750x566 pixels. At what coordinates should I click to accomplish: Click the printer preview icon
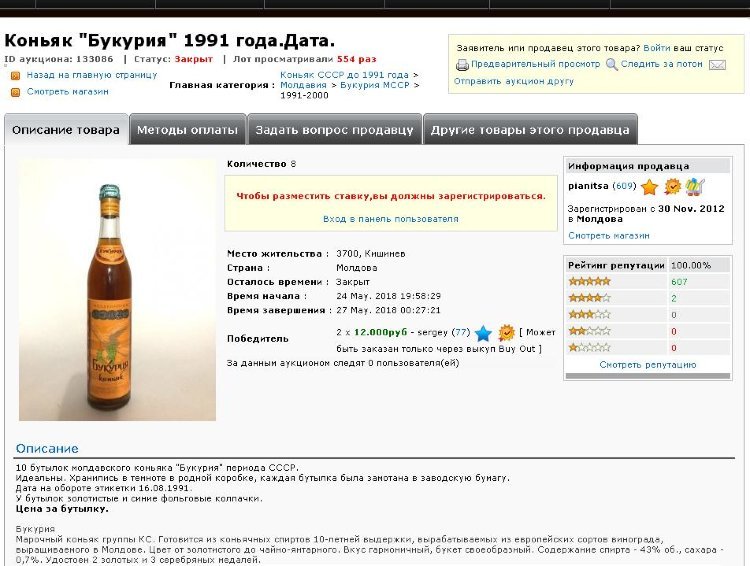tap(462, 64)
